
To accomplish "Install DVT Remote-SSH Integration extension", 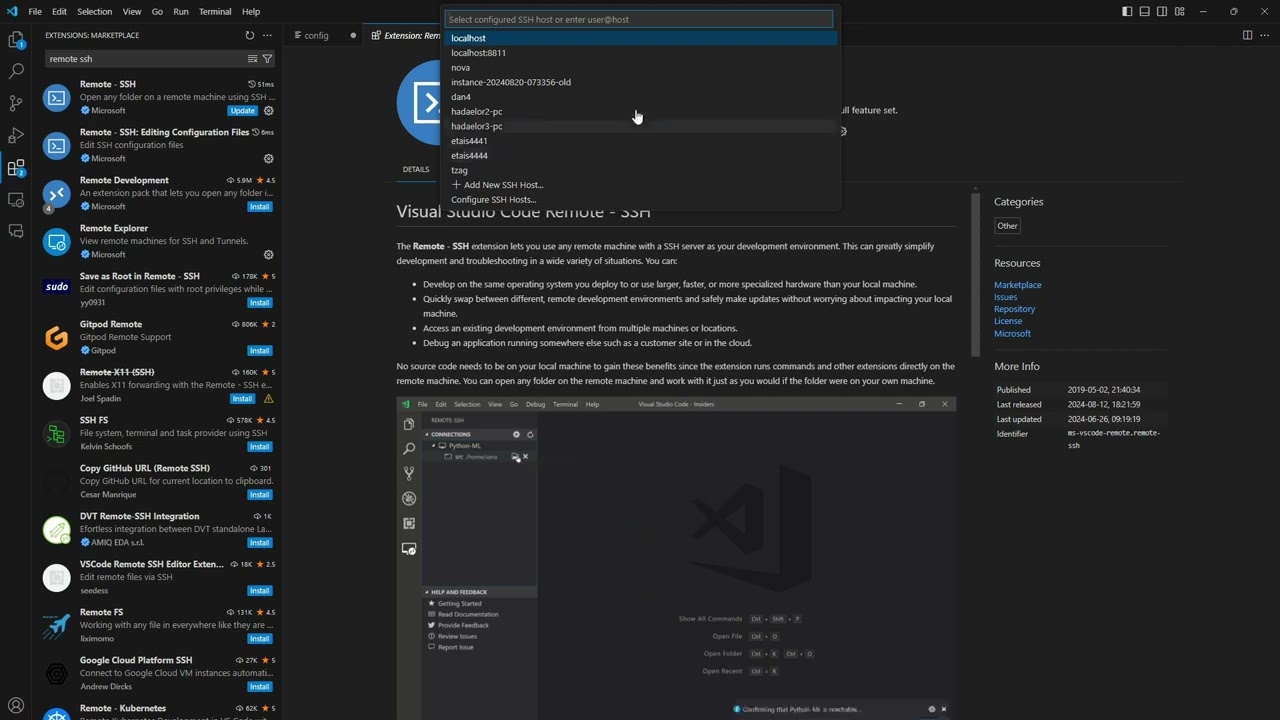I will pyautogui.click(x=260, y=543).
